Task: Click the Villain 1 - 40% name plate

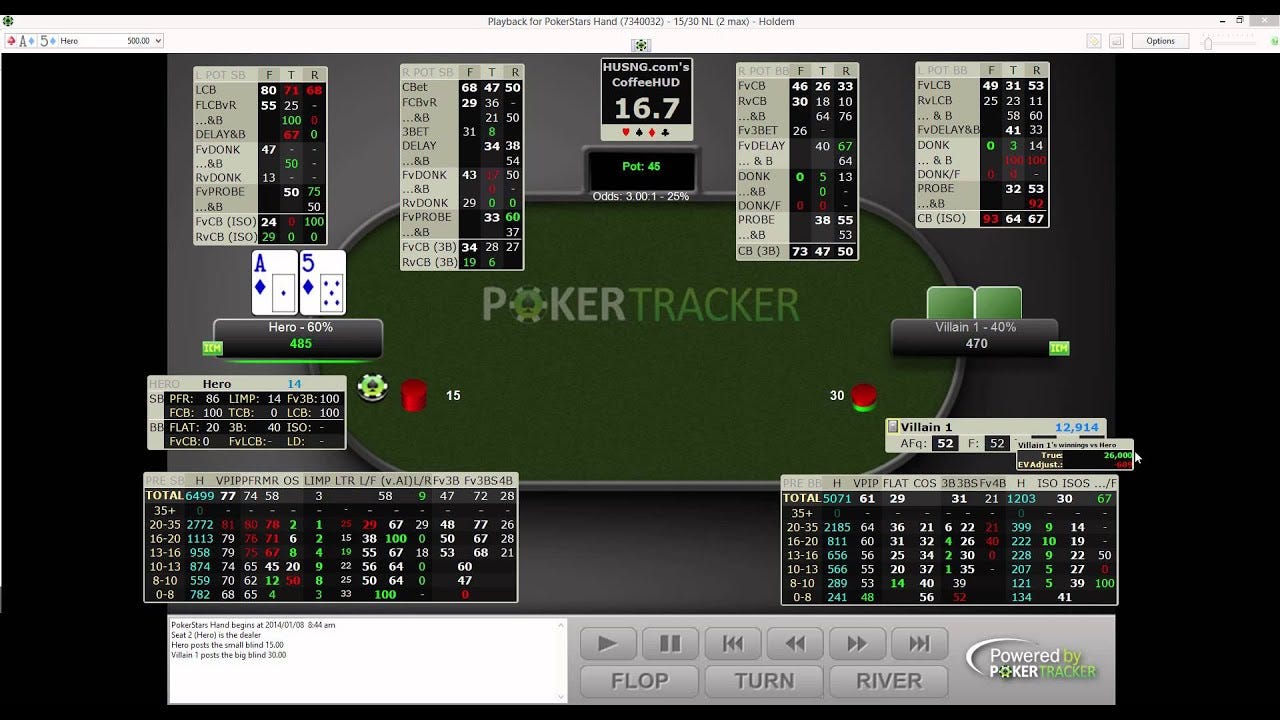Action: tap(975, 338)
